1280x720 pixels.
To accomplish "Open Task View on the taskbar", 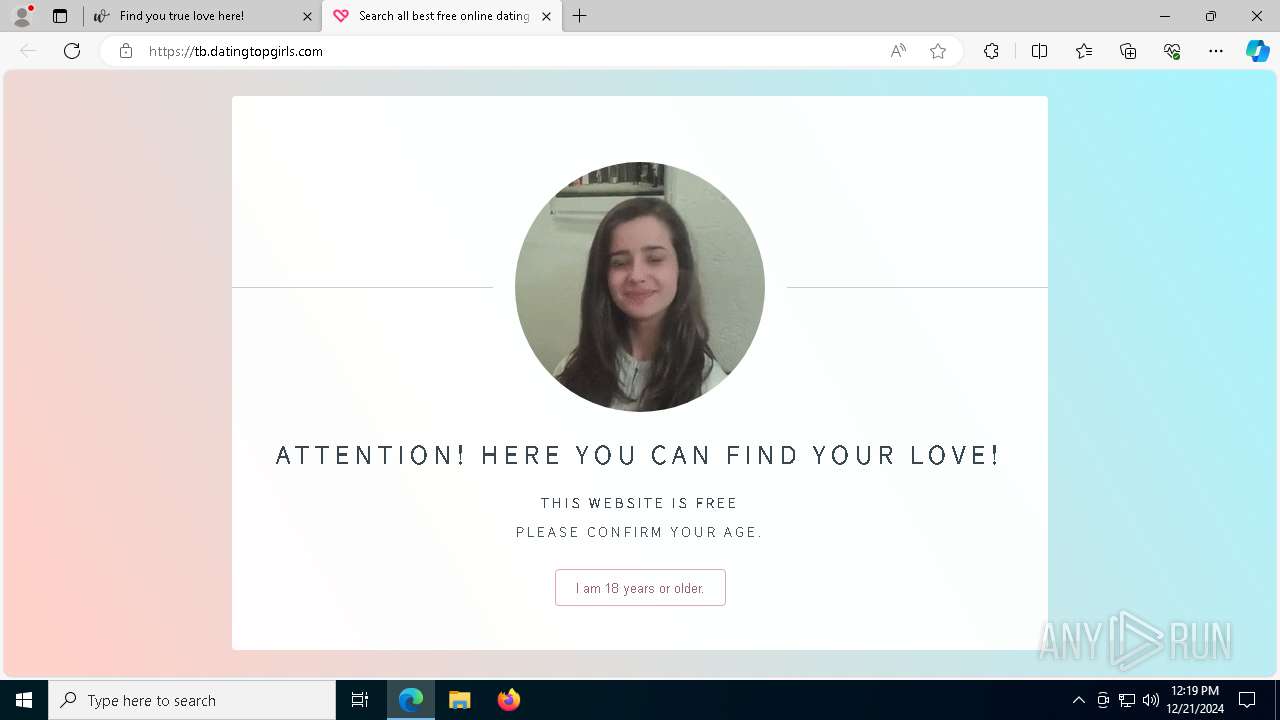I will 360,700.
